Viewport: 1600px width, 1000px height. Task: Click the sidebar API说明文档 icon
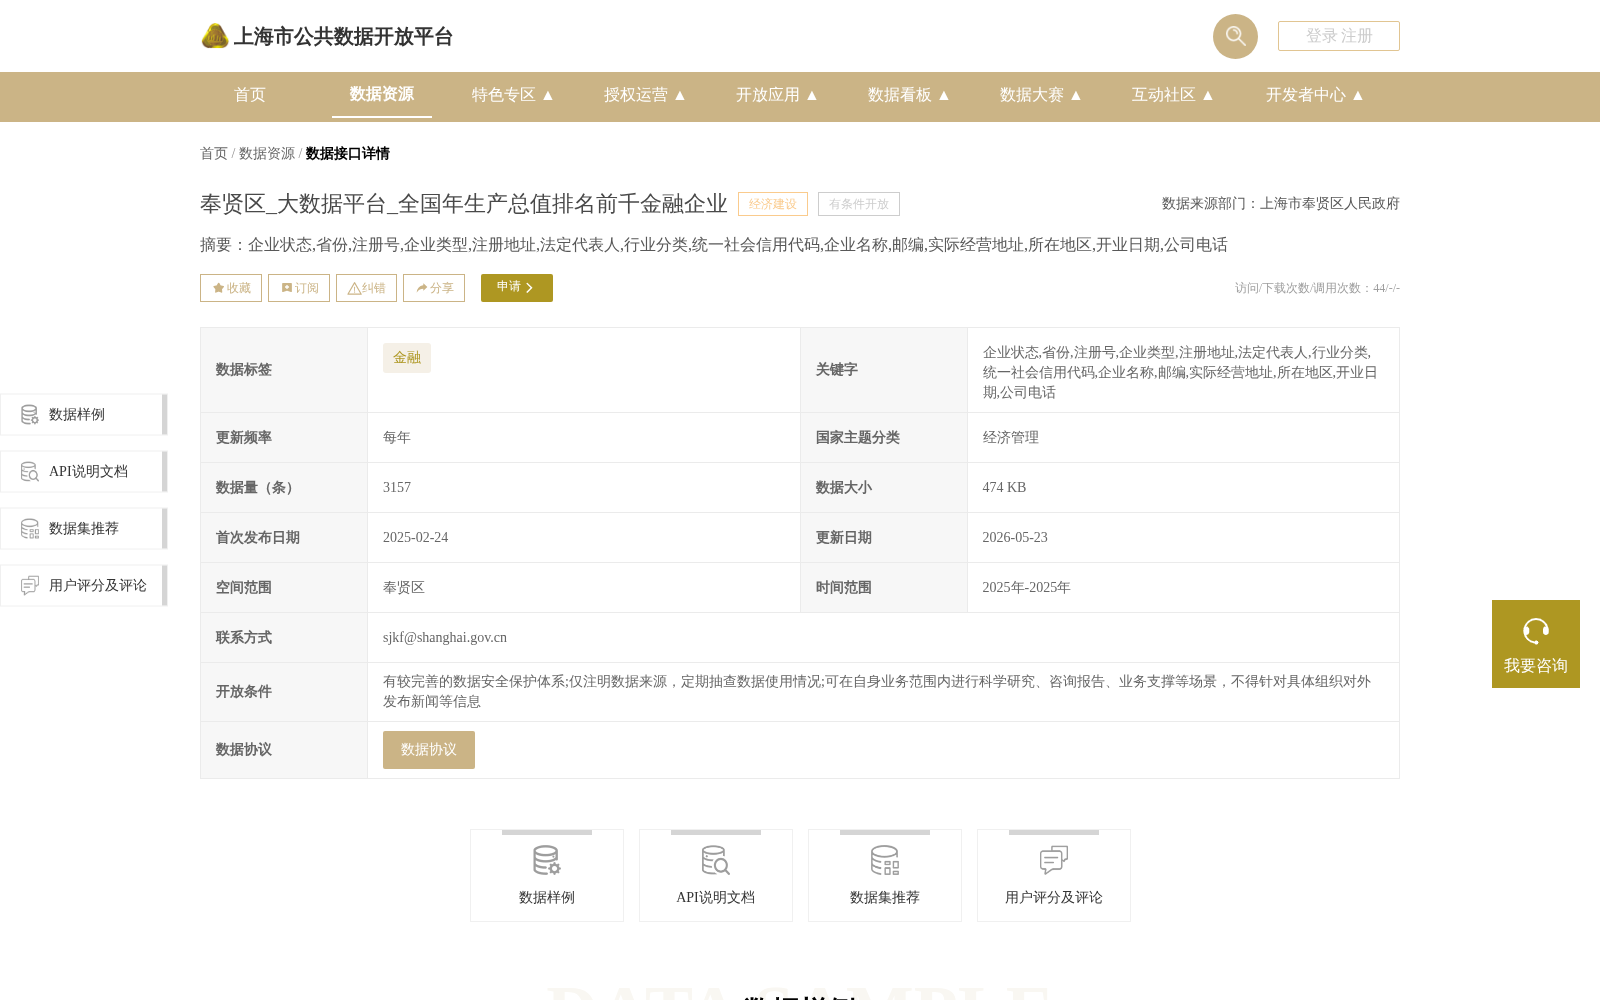(30, 471)
